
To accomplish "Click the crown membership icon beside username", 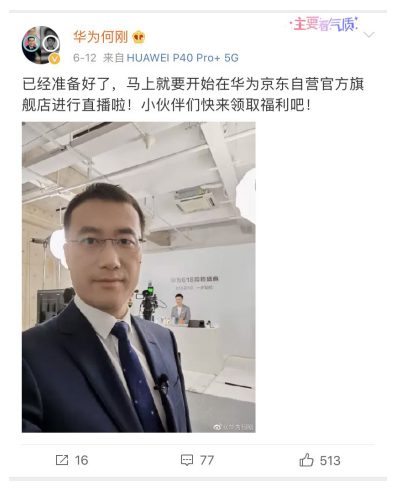I will [139, 37].
